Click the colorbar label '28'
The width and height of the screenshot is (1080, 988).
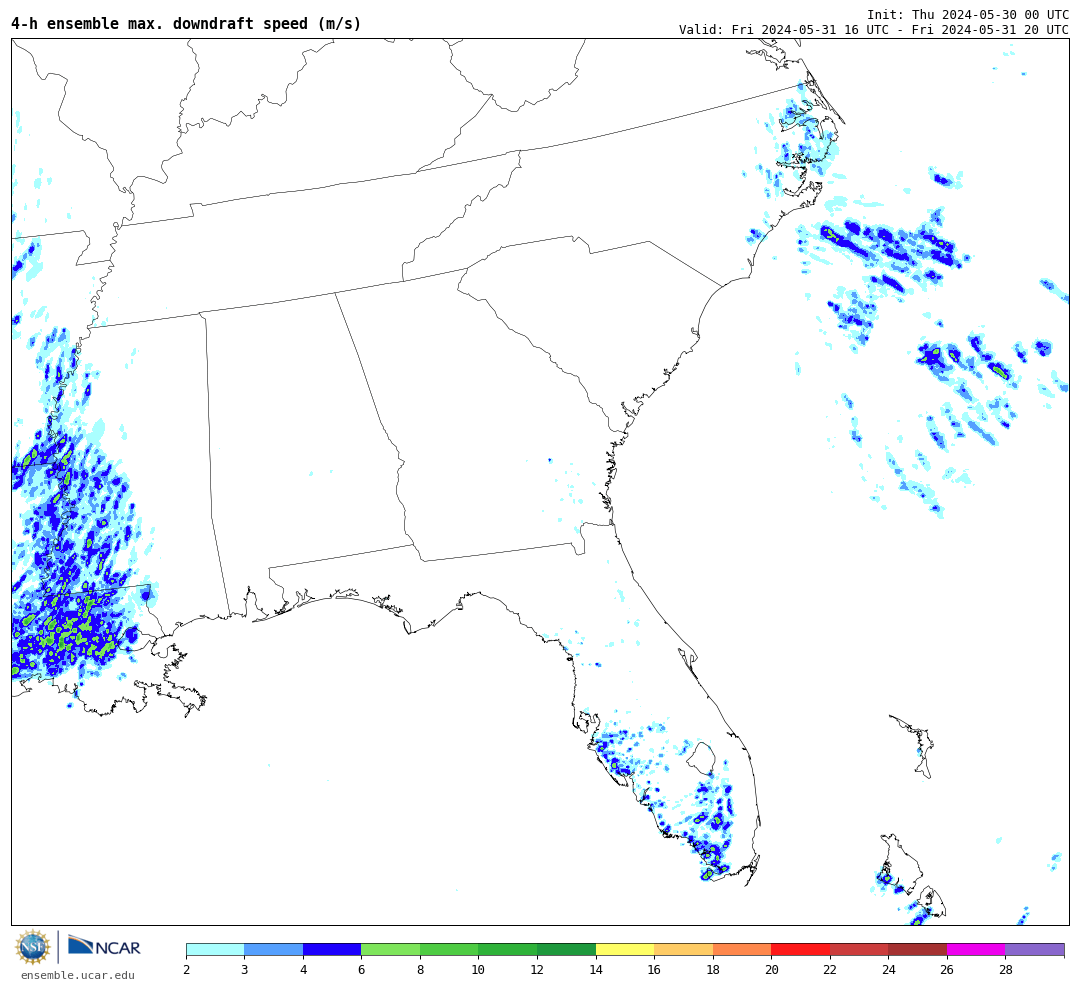tap(1006, 969)
